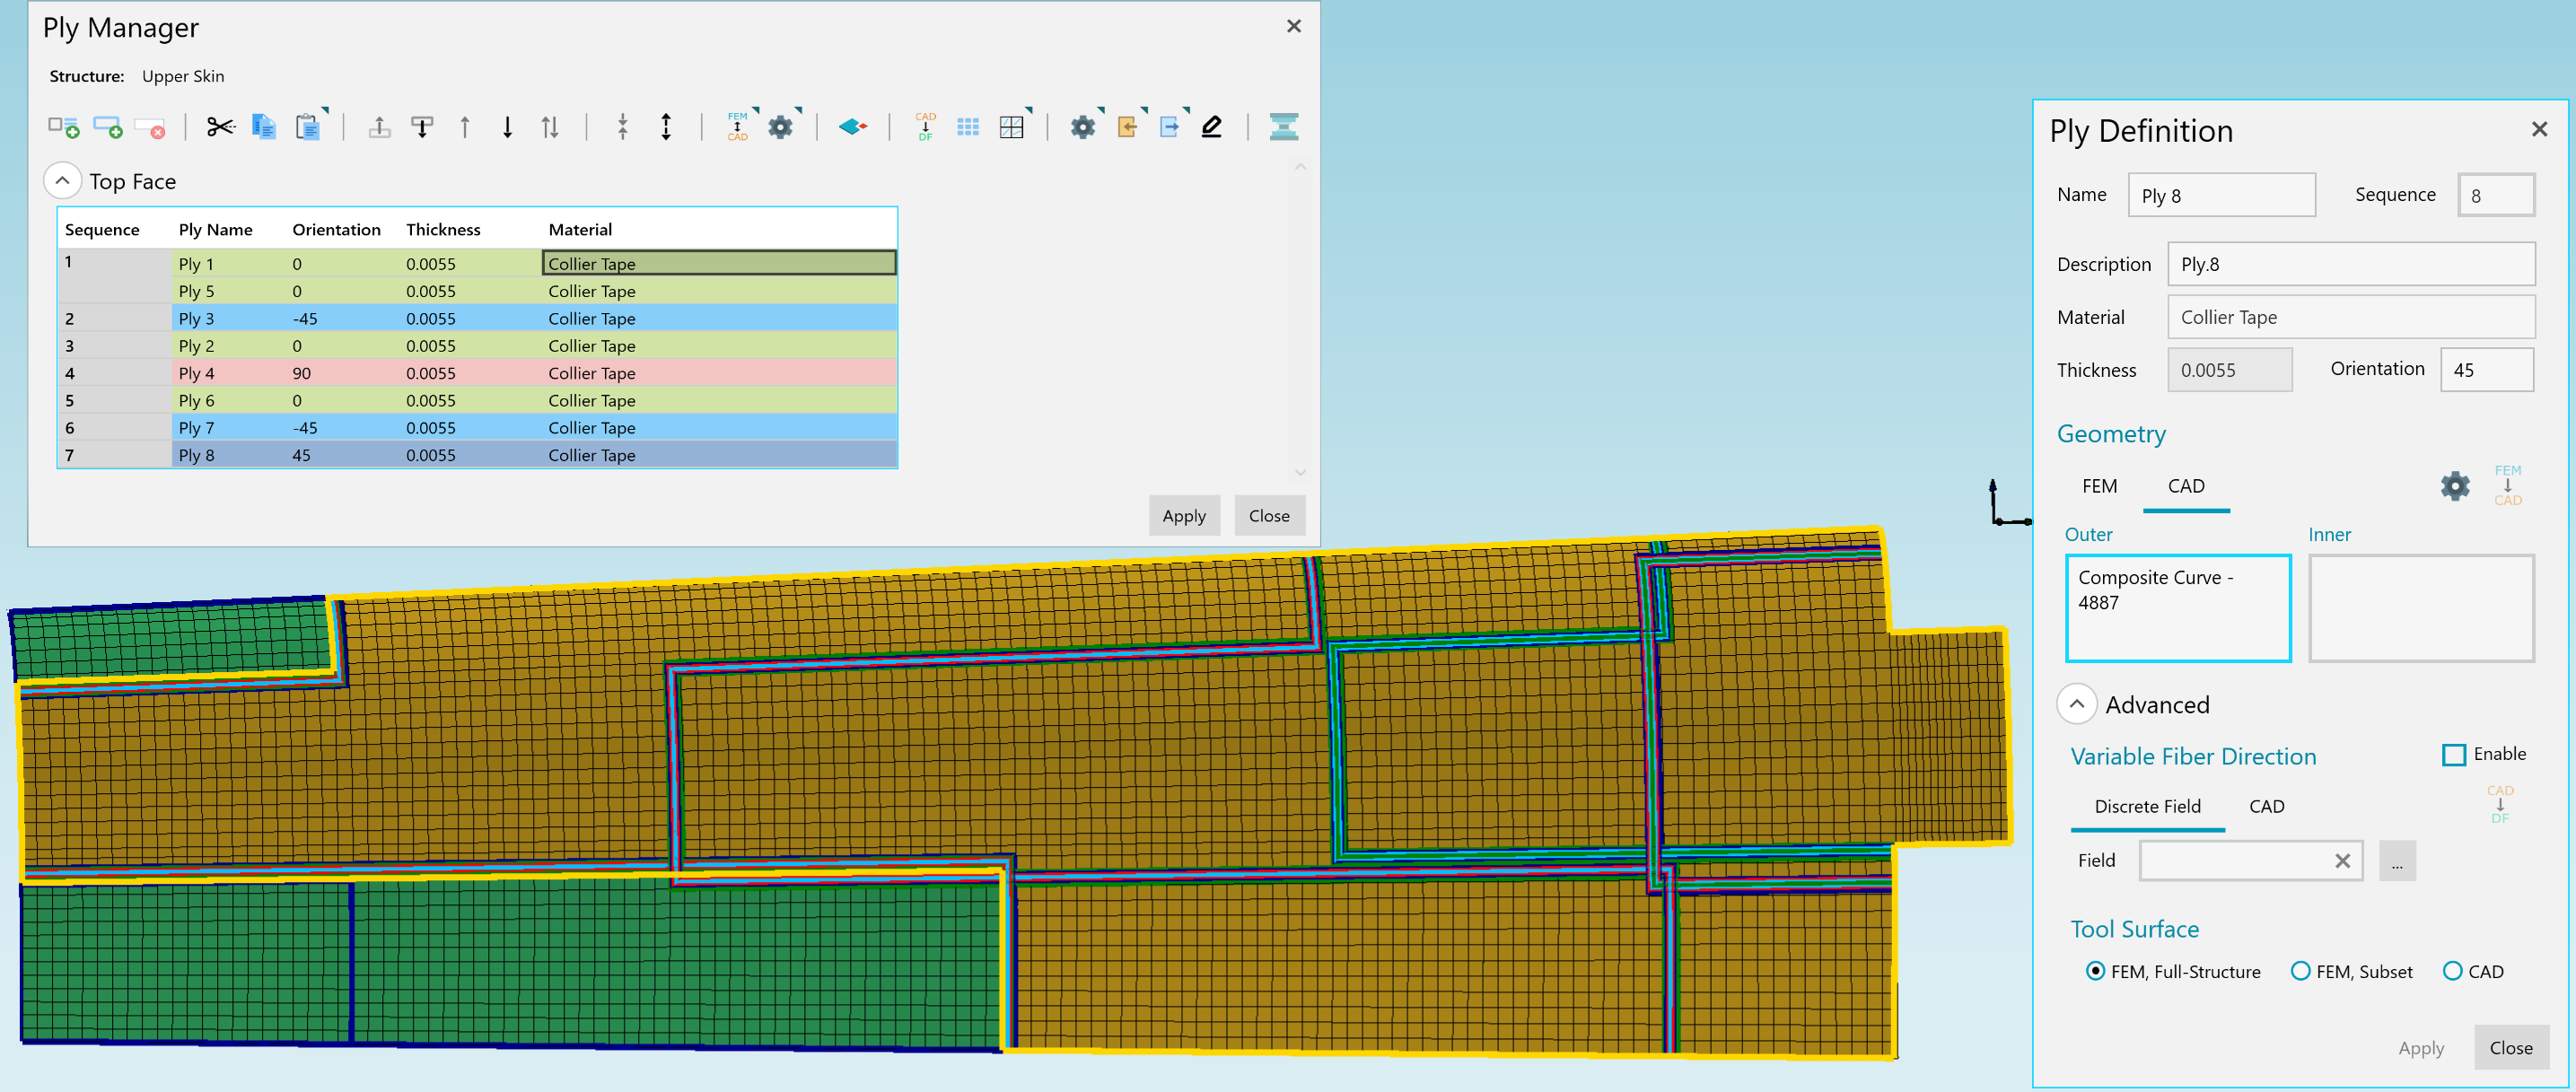Open the CAD tab under Variable Fiber Direction
The height and width of the screenshot is (1092, 2576).
(x=2266, y=807)
